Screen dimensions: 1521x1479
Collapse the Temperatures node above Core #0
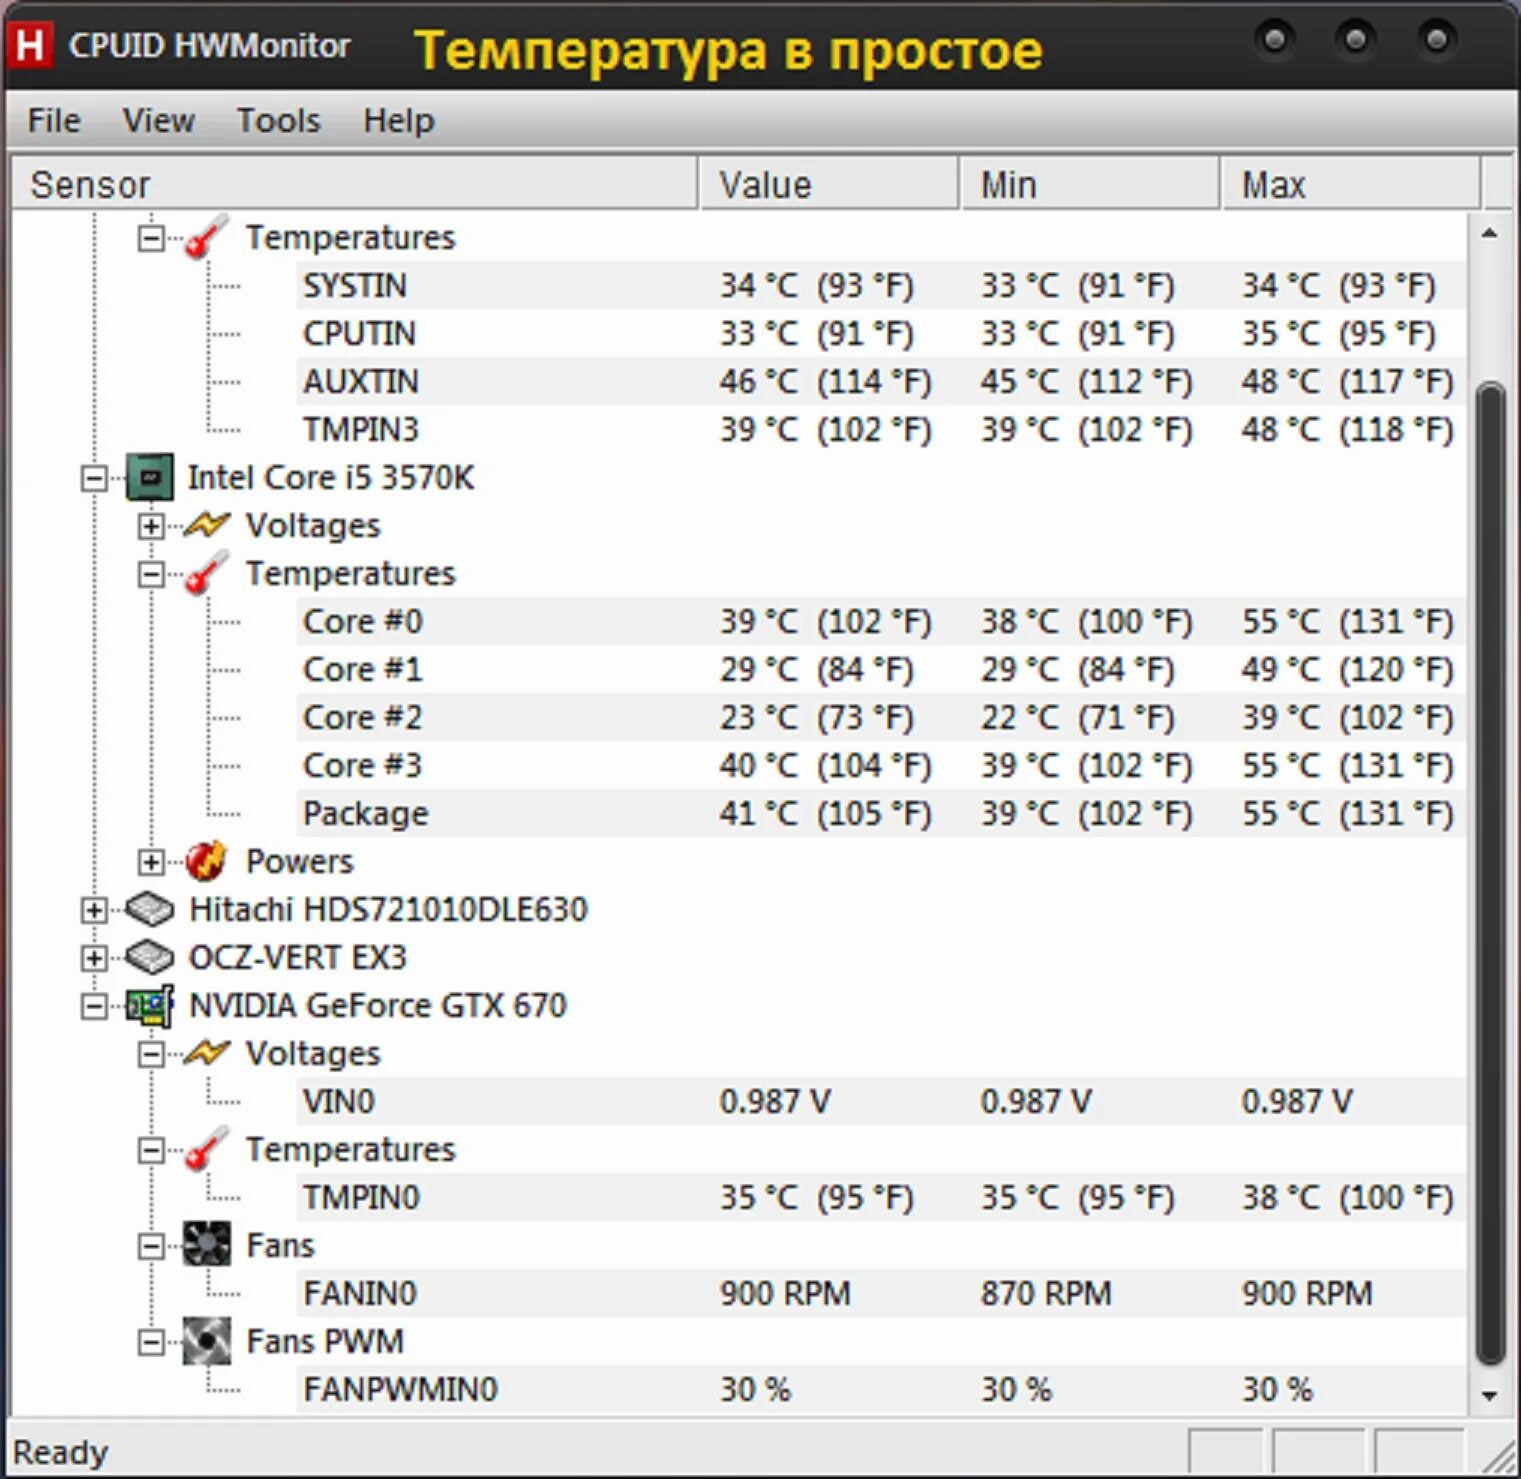[x=151, y=574]
